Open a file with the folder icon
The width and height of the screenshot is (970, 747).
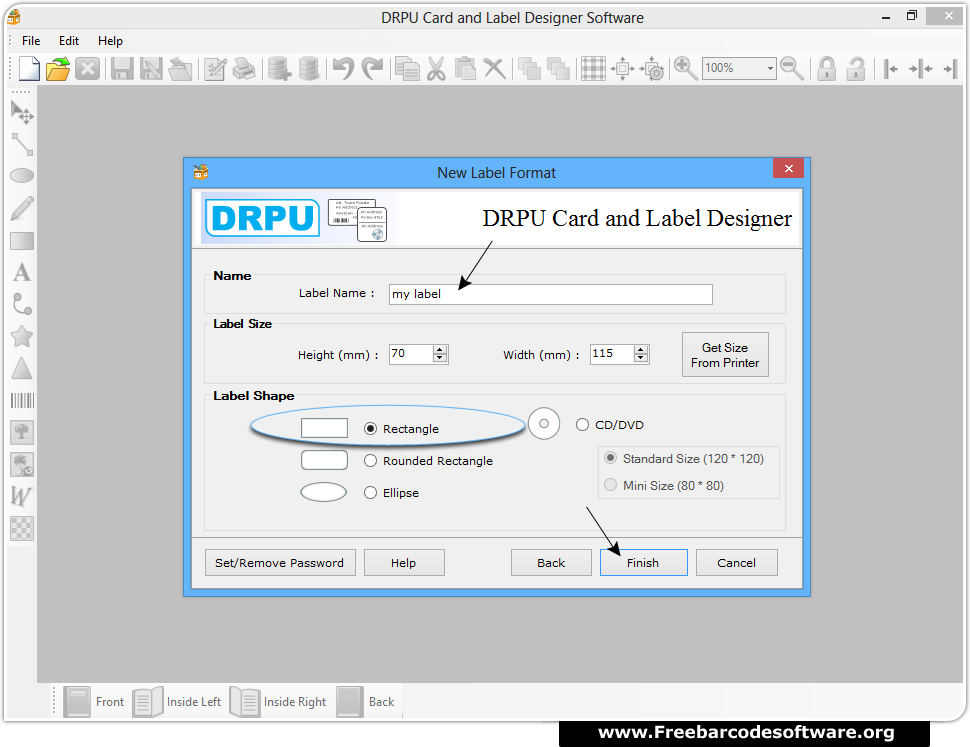[58, 68]
